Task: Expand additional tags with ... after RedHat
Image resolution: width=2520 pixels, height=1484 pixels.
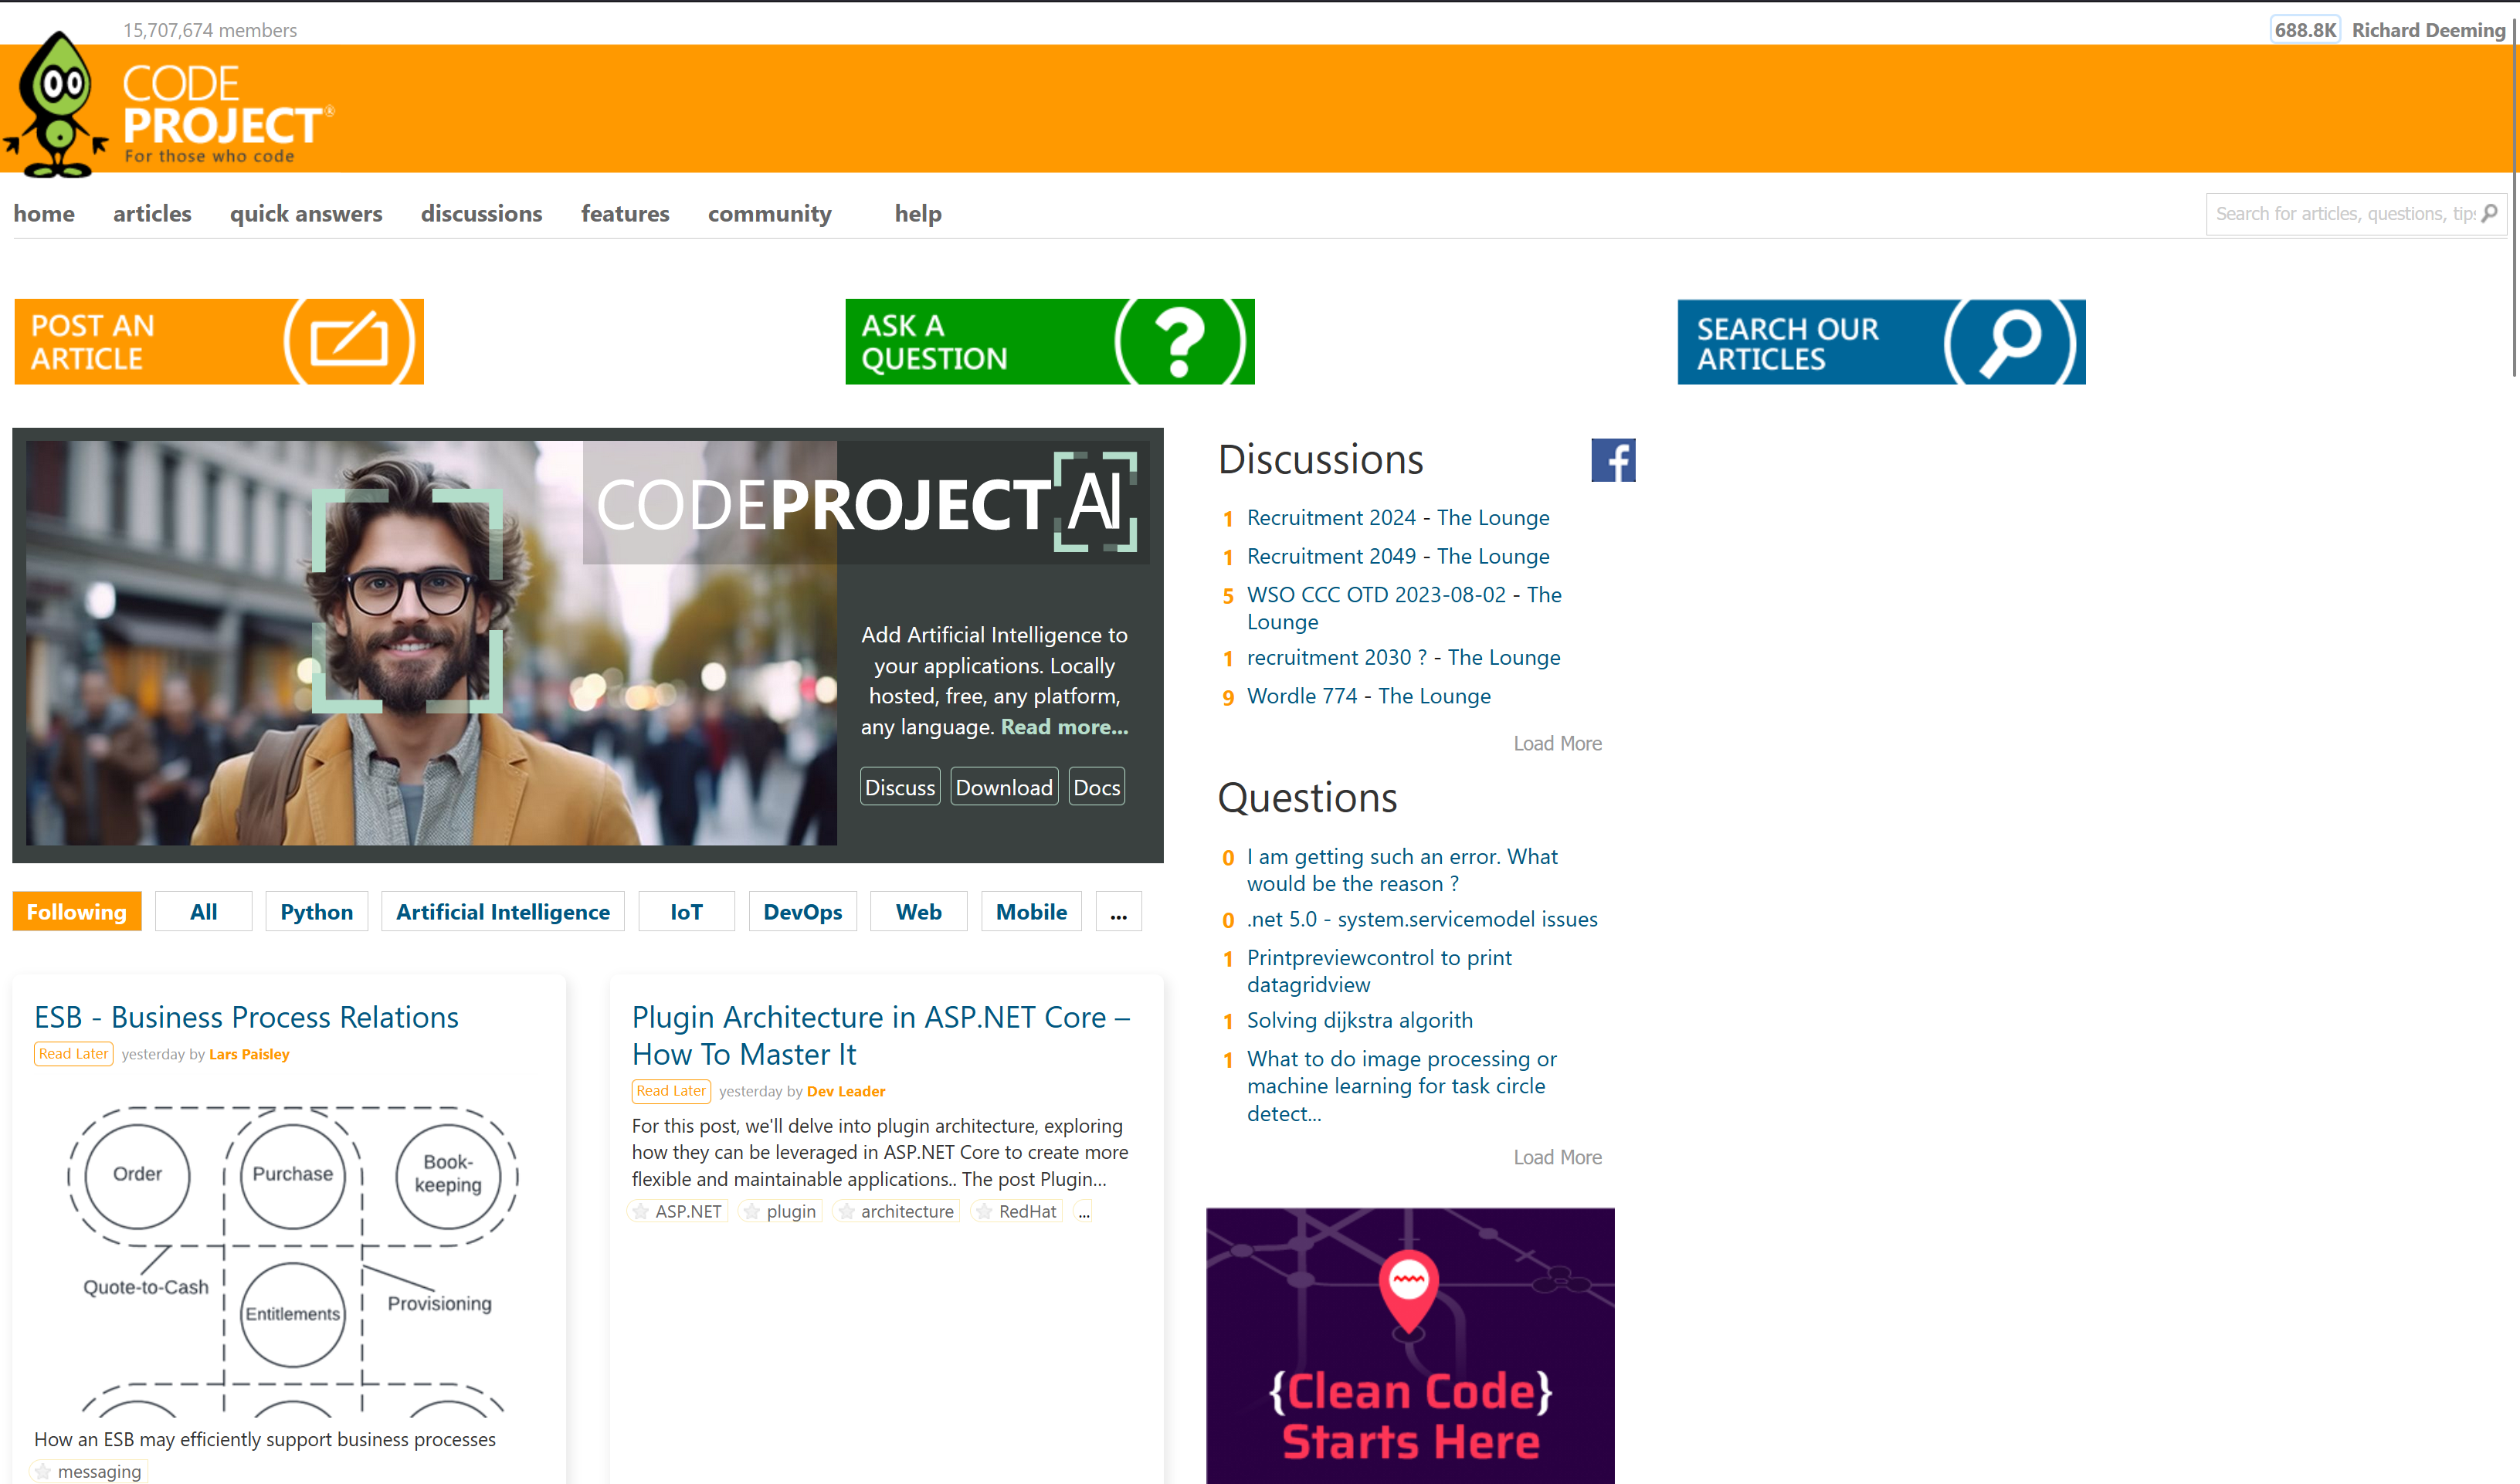Action: pos(1084,1211)
